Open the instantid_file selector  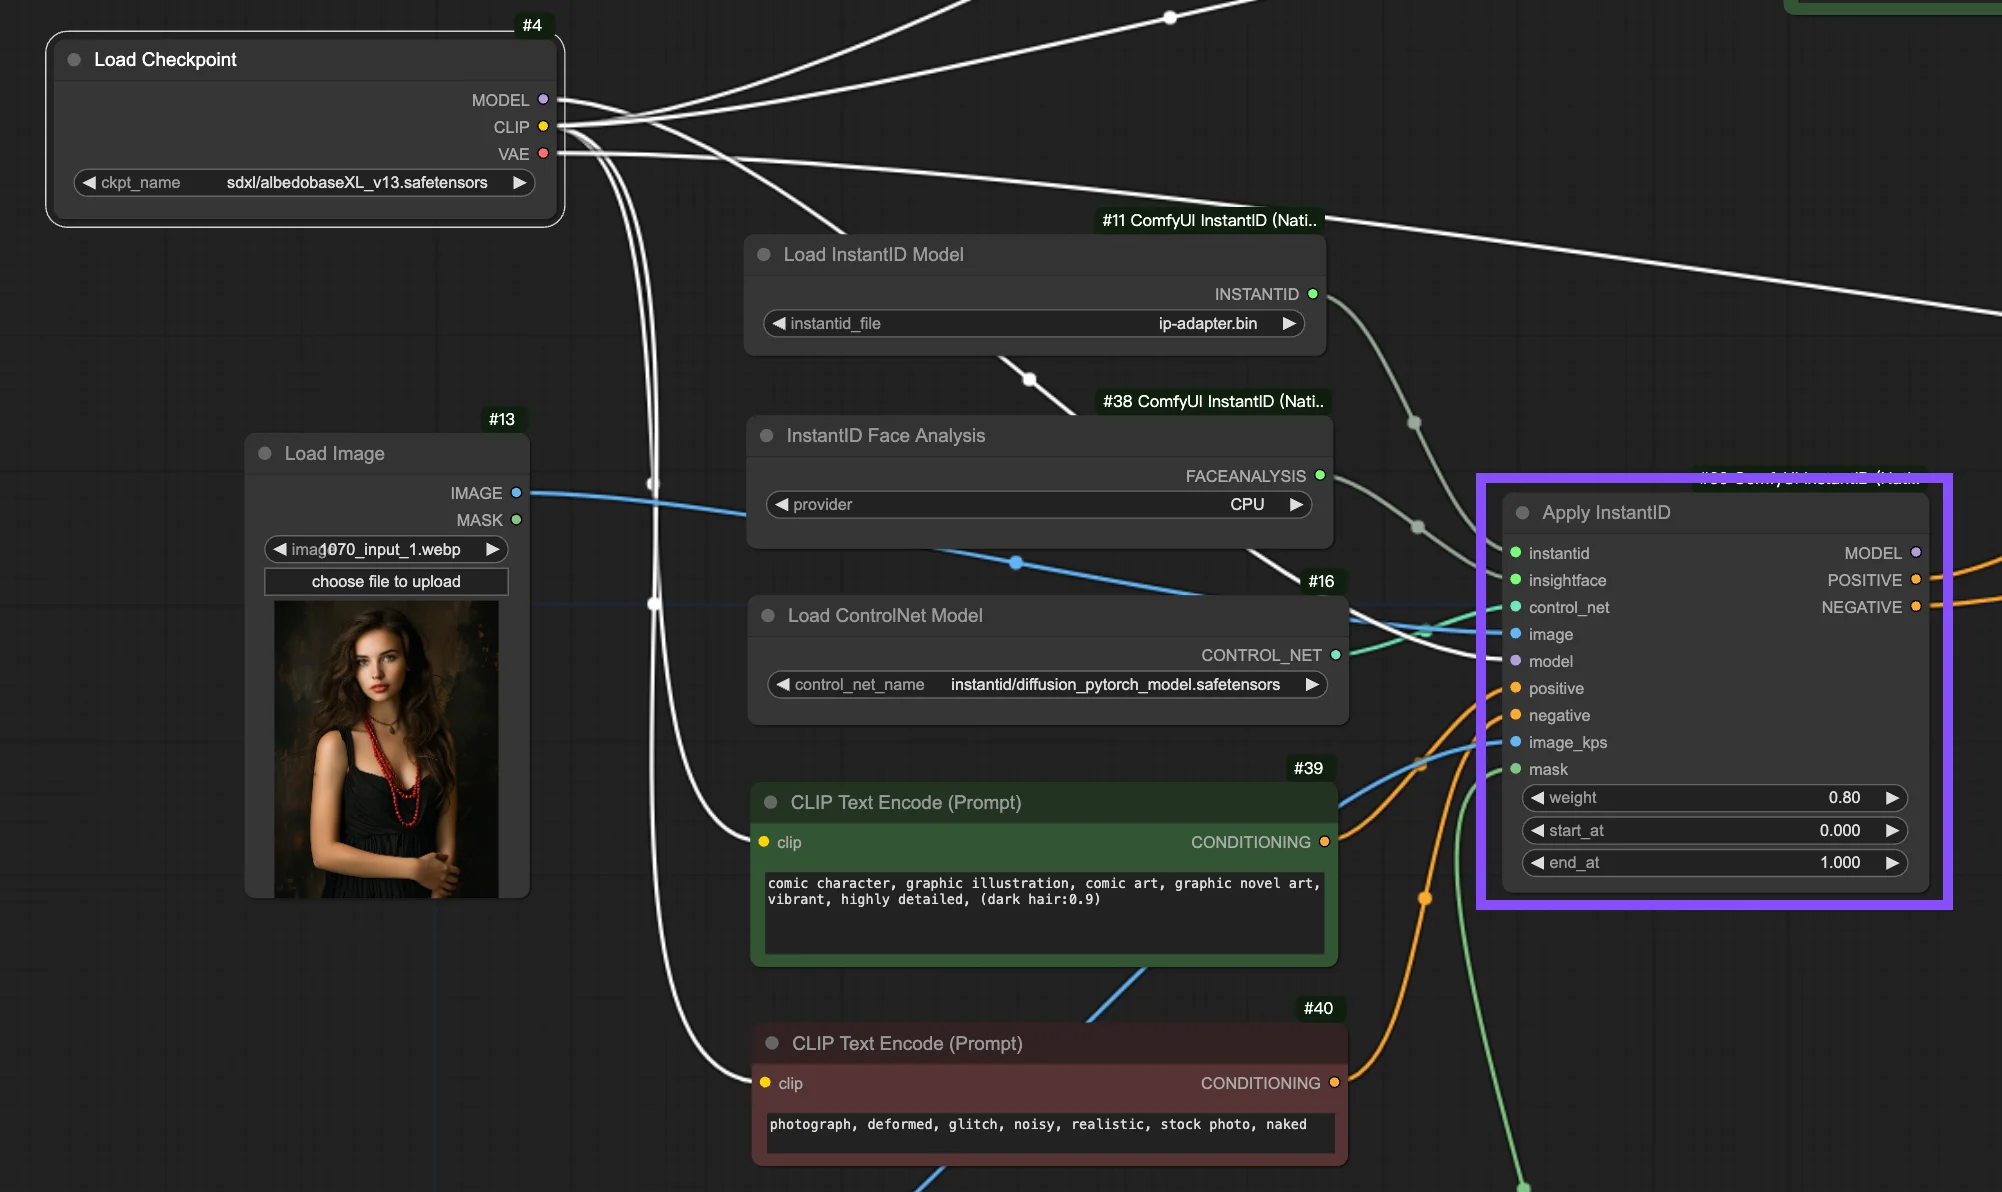pos(1034,324)
